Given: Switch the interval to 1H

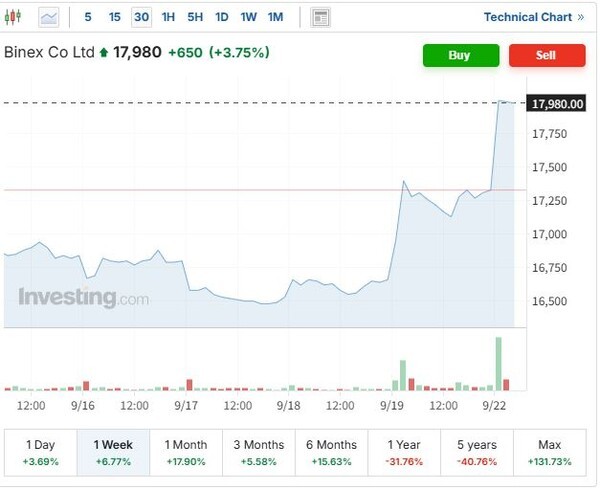Looking at the screenshot, I should click(168, 17).
